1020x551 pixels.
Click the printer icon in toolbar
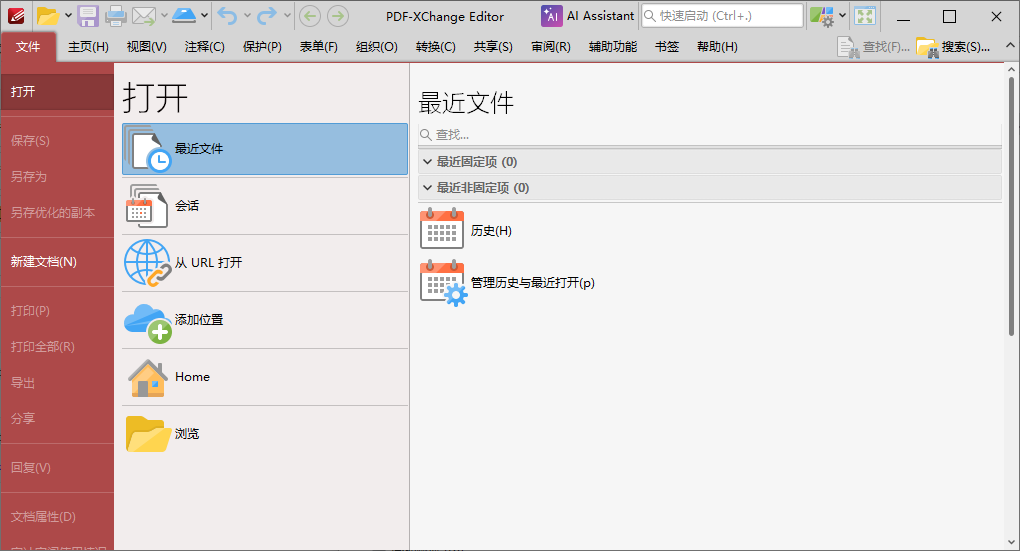(x=115, y=16)
